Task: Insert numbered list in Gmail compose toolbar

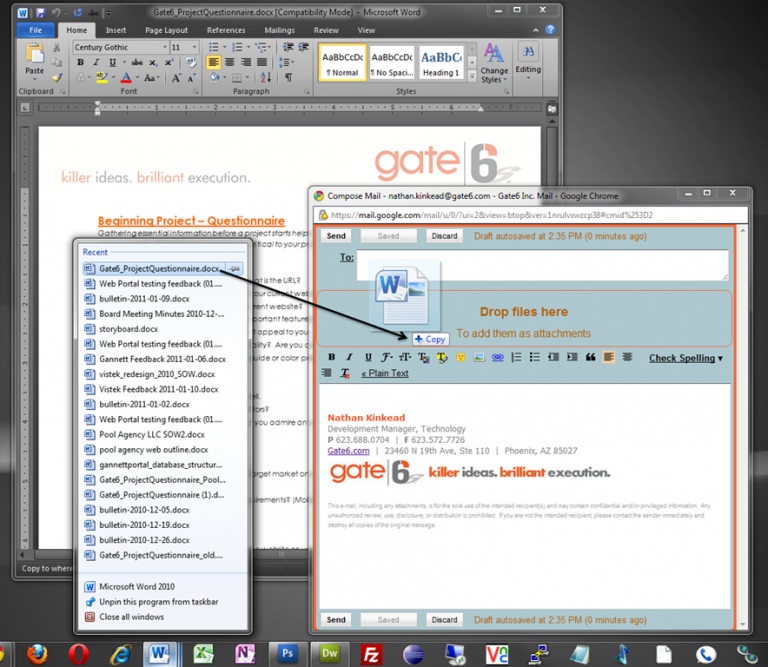Action: coord(517,357)
